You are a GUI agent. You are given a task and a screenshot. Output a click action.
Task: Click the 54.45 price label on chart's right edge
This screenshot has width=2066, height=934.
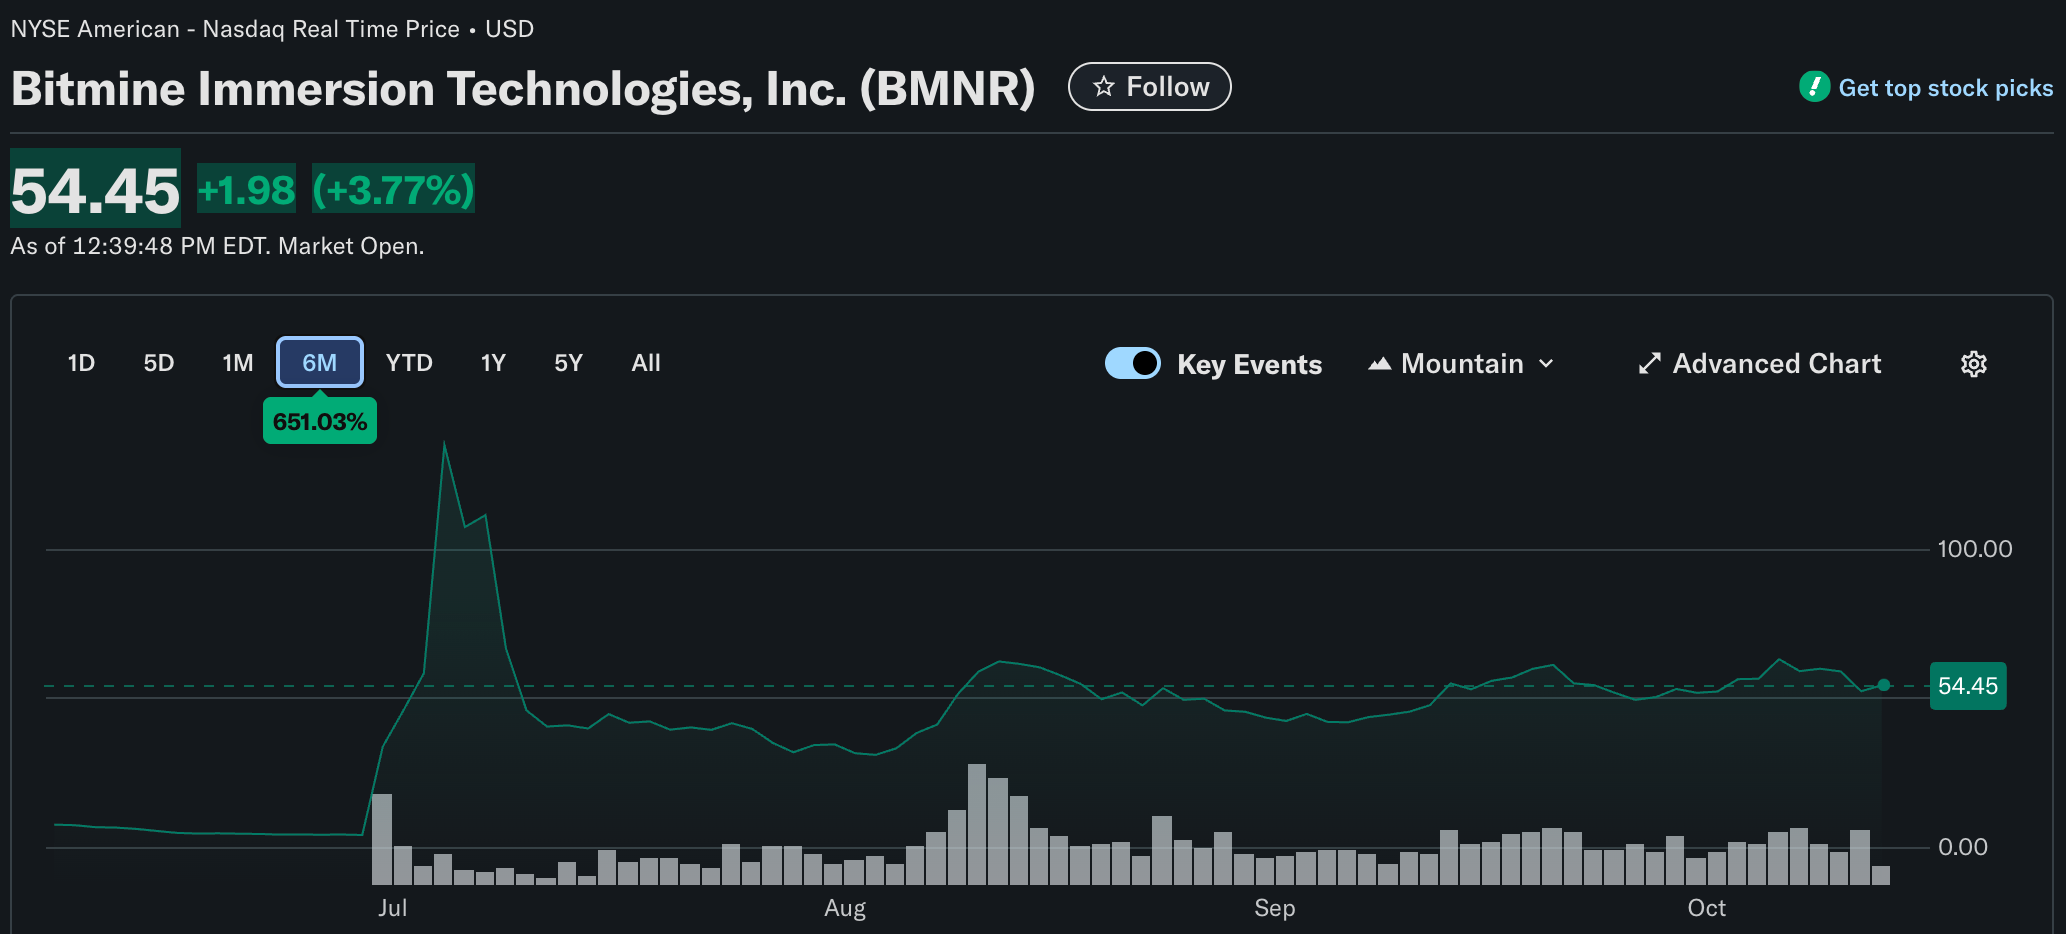[x=1967, y=686]
